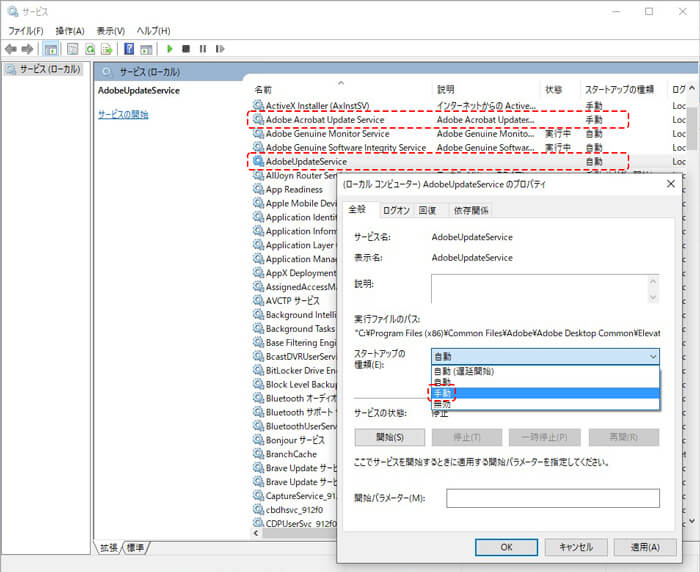The height and width of the screenshot is (572, 700).
Task: Click the gear icon of BranchCache row
Action: click(x=258, y=454)
